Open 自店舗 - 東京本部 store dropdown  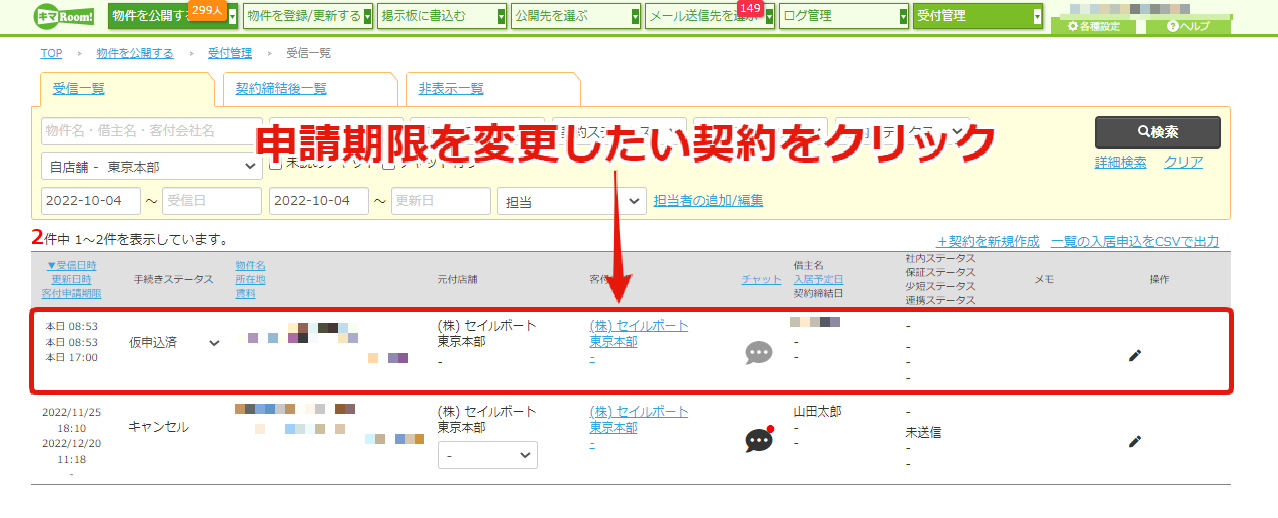pyautogui.click(x=151, y=166)
